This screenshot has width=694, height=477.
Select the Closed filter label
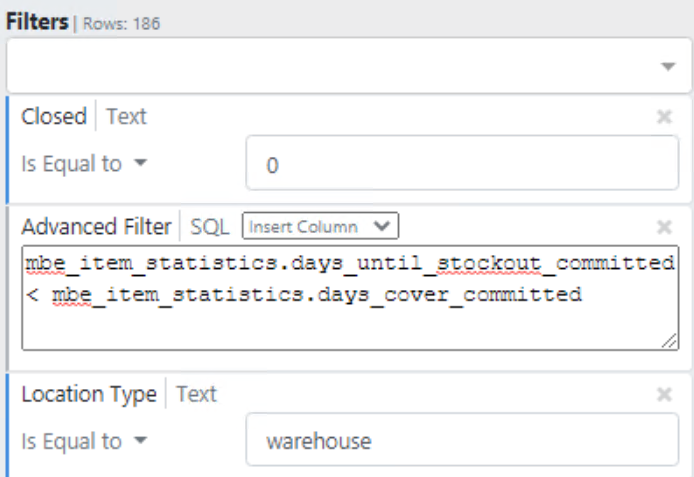coord(54,117)
